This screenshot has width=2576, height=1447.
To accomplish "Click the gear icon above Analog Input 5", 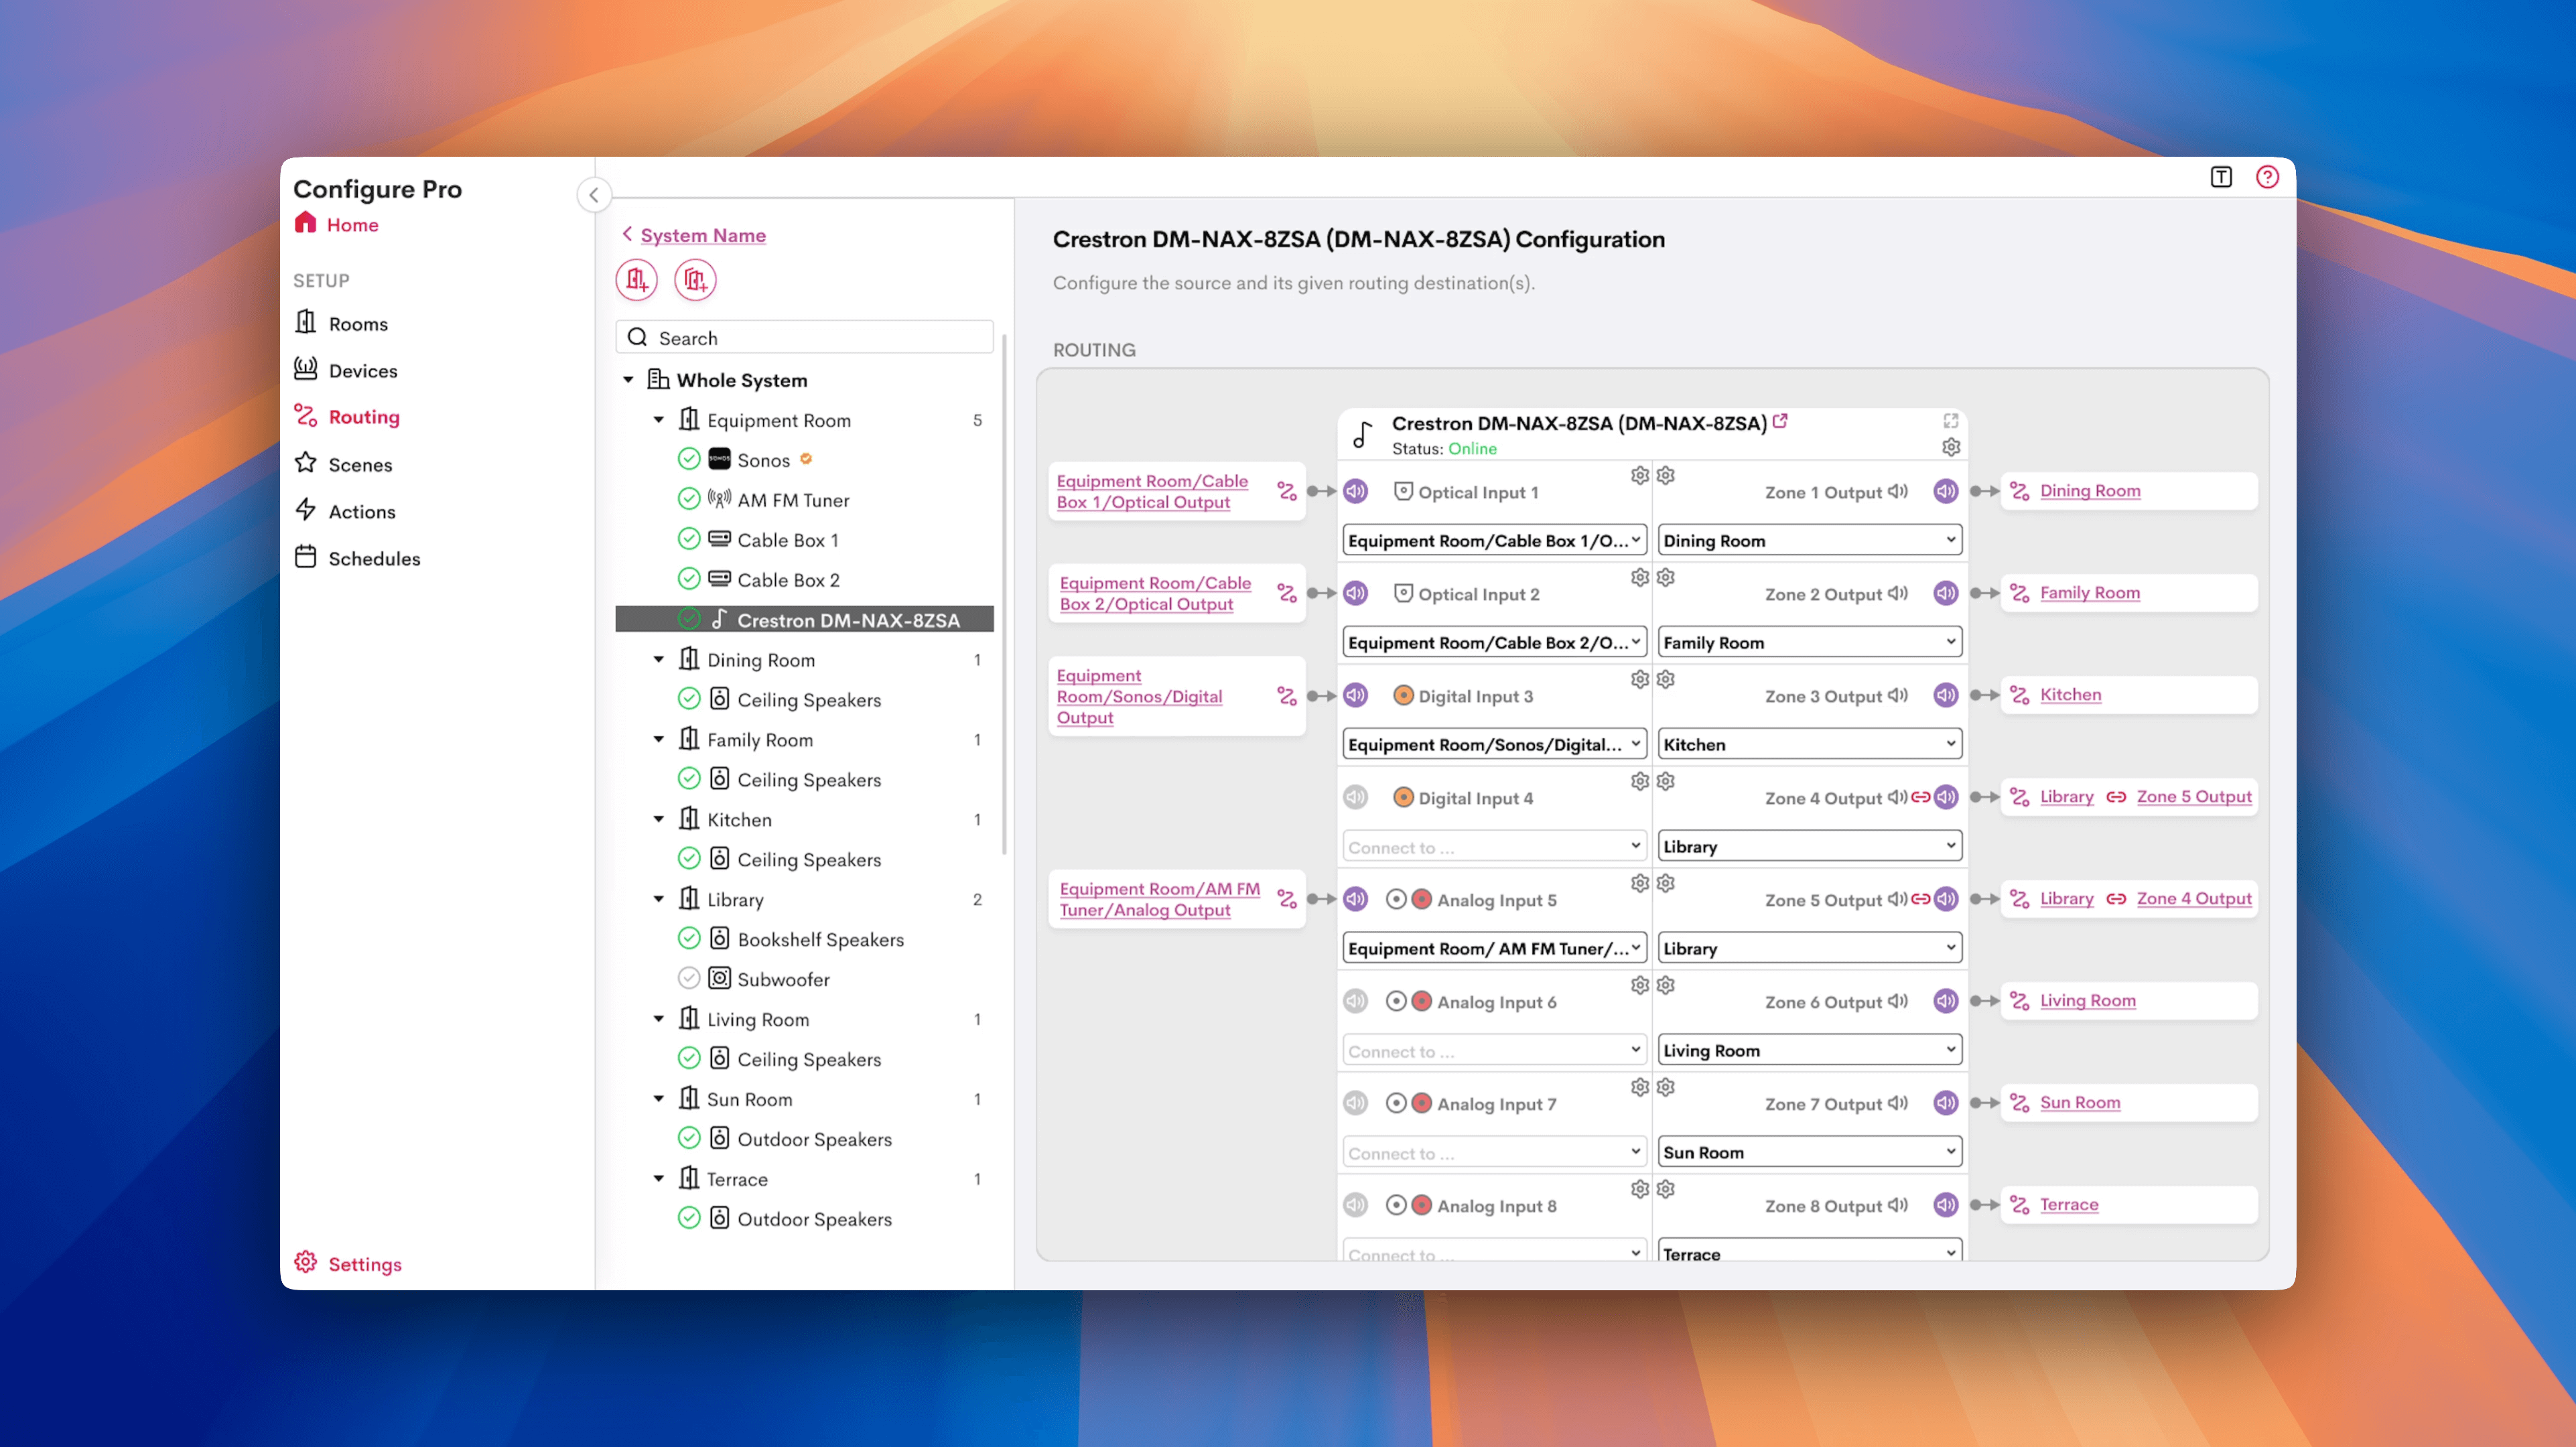I will click(1639, 883).
